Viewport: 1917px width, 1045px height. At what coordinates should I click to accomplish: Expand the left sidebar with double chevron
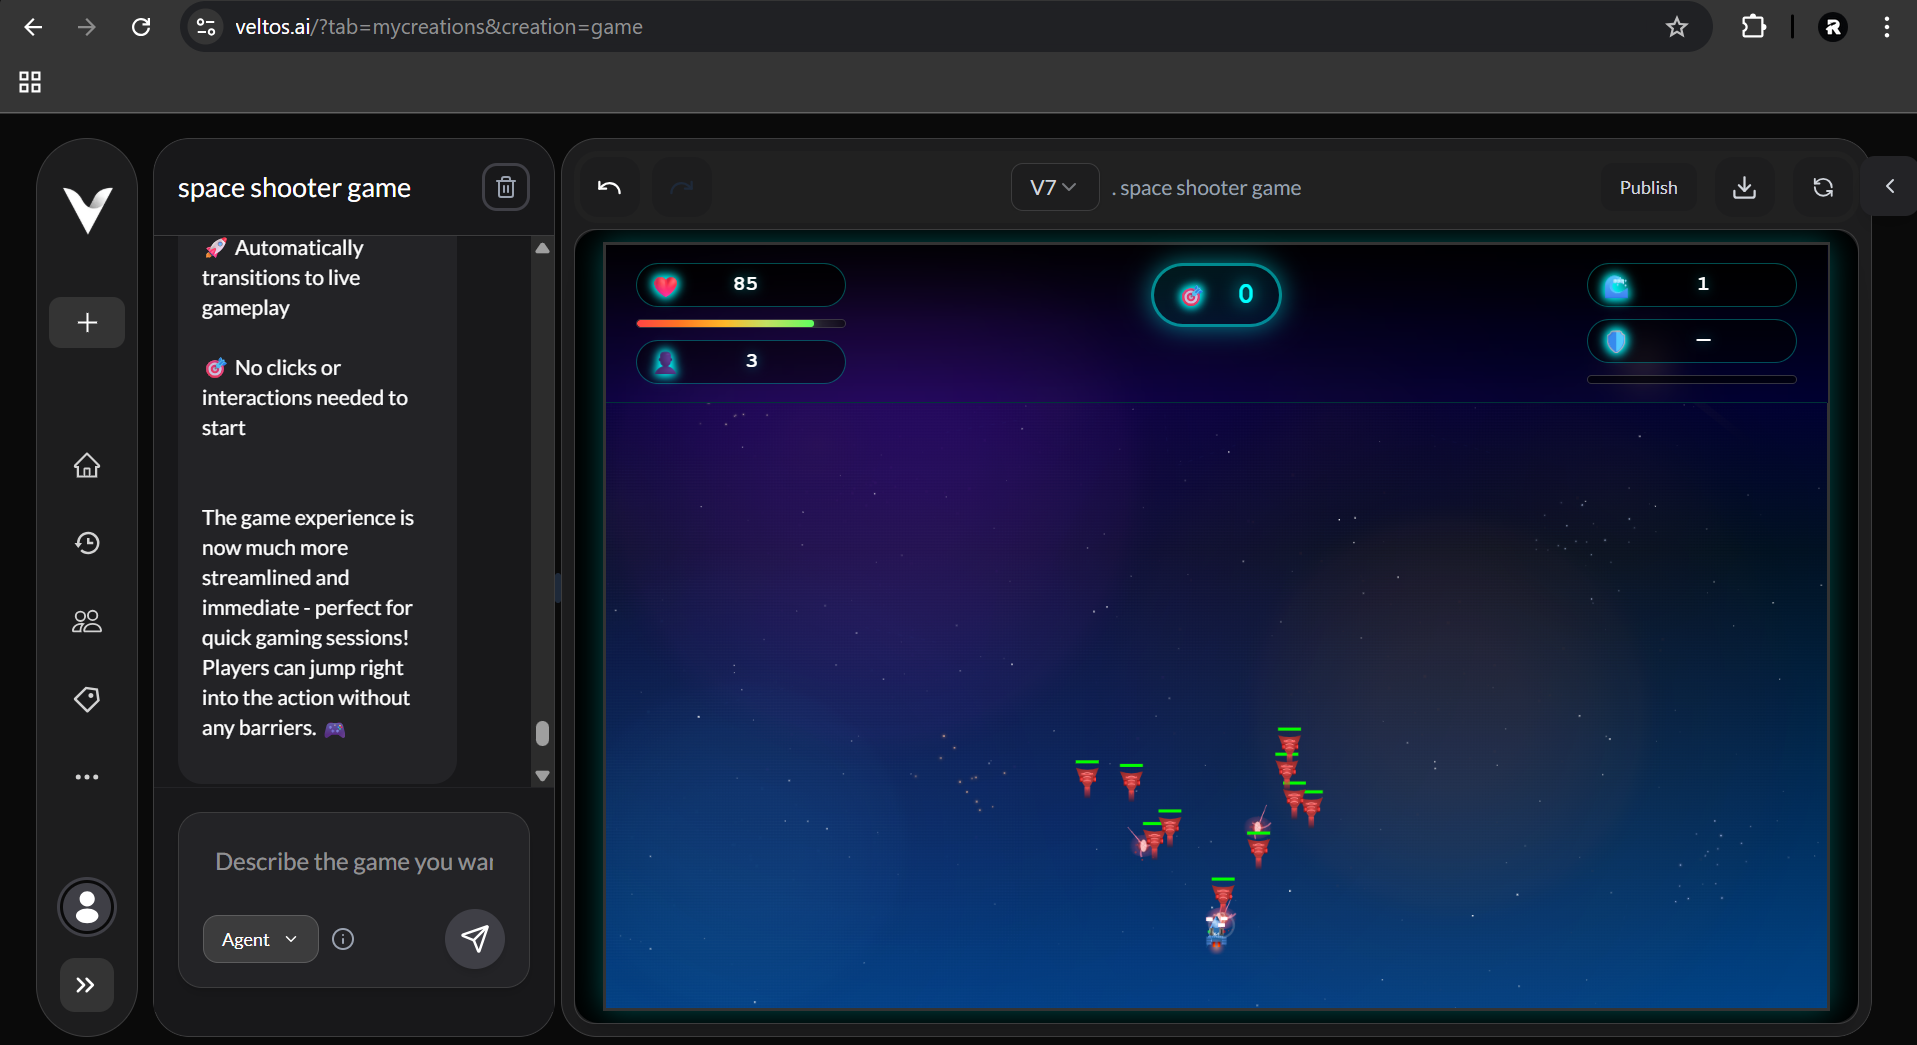pos(86,985)
